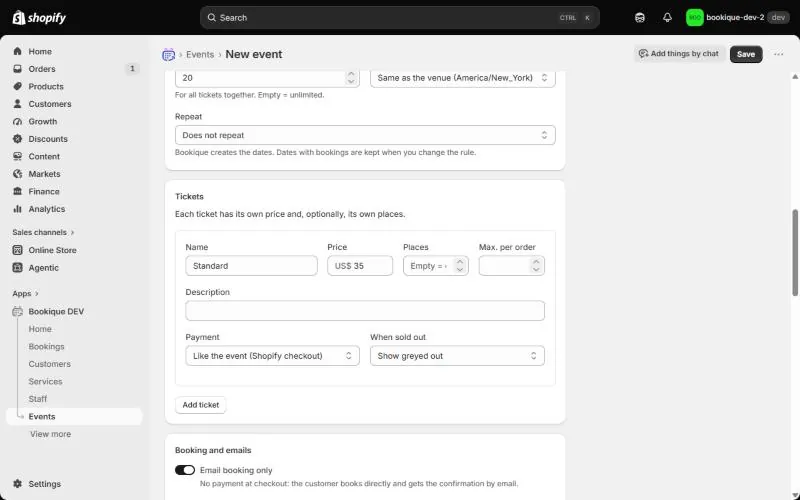Click the Bookique calendar icon in breadcrumb
This screenshot has height=500, width=800.
coord(168,55)
